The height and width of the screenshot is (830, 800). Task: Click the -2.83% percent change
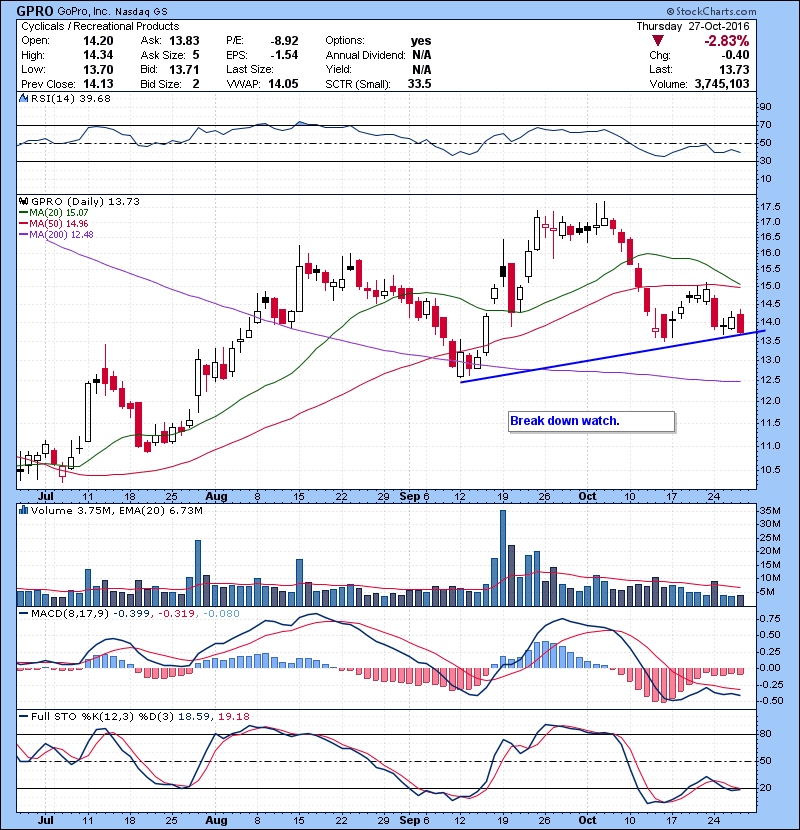click(726, 41)
